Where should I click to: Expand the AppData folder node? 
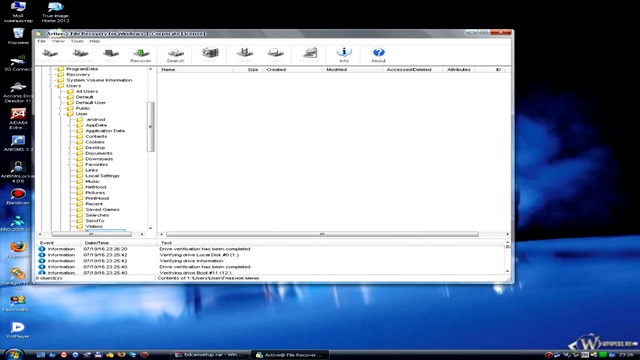coord(69,125)
